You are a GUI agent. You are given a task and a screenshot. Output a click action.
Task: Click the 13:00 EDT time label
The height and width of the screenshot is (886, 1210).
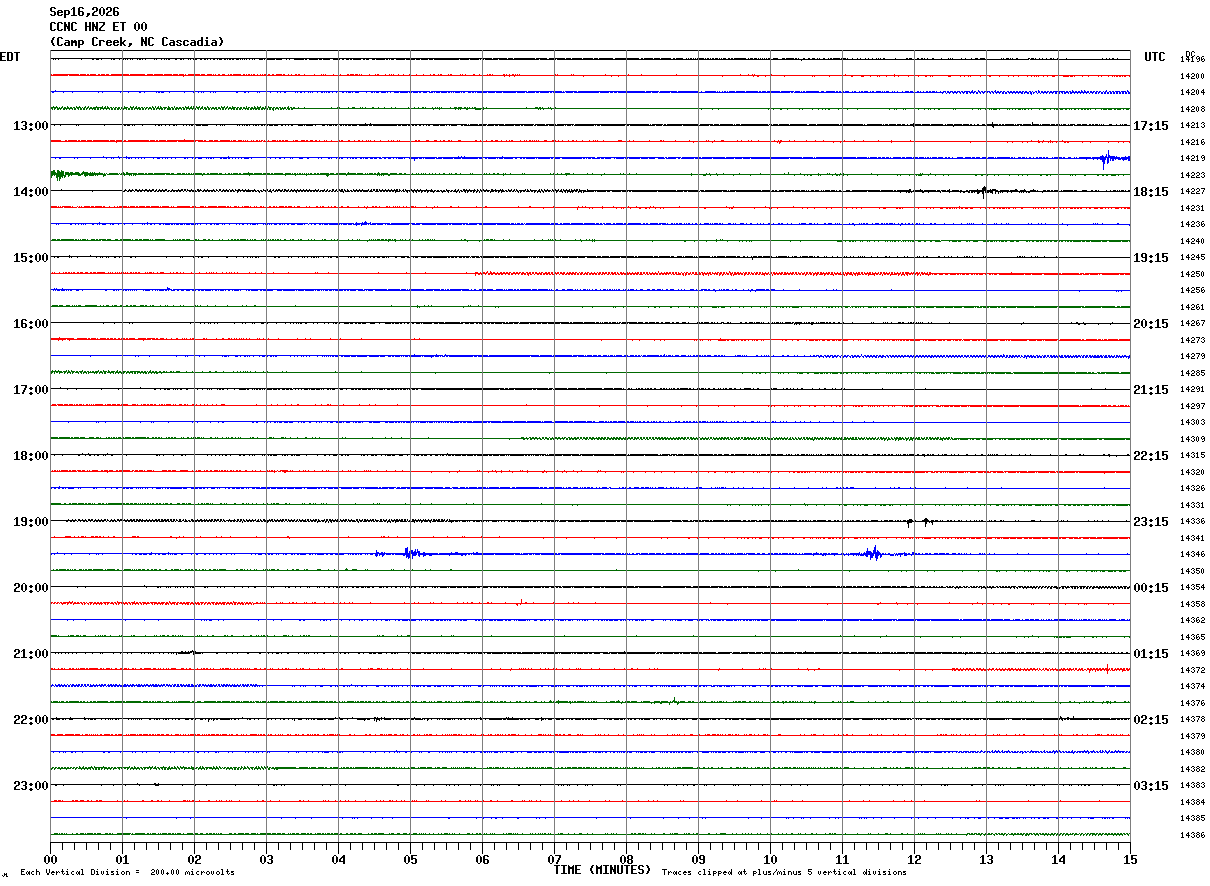click(30, 126)
